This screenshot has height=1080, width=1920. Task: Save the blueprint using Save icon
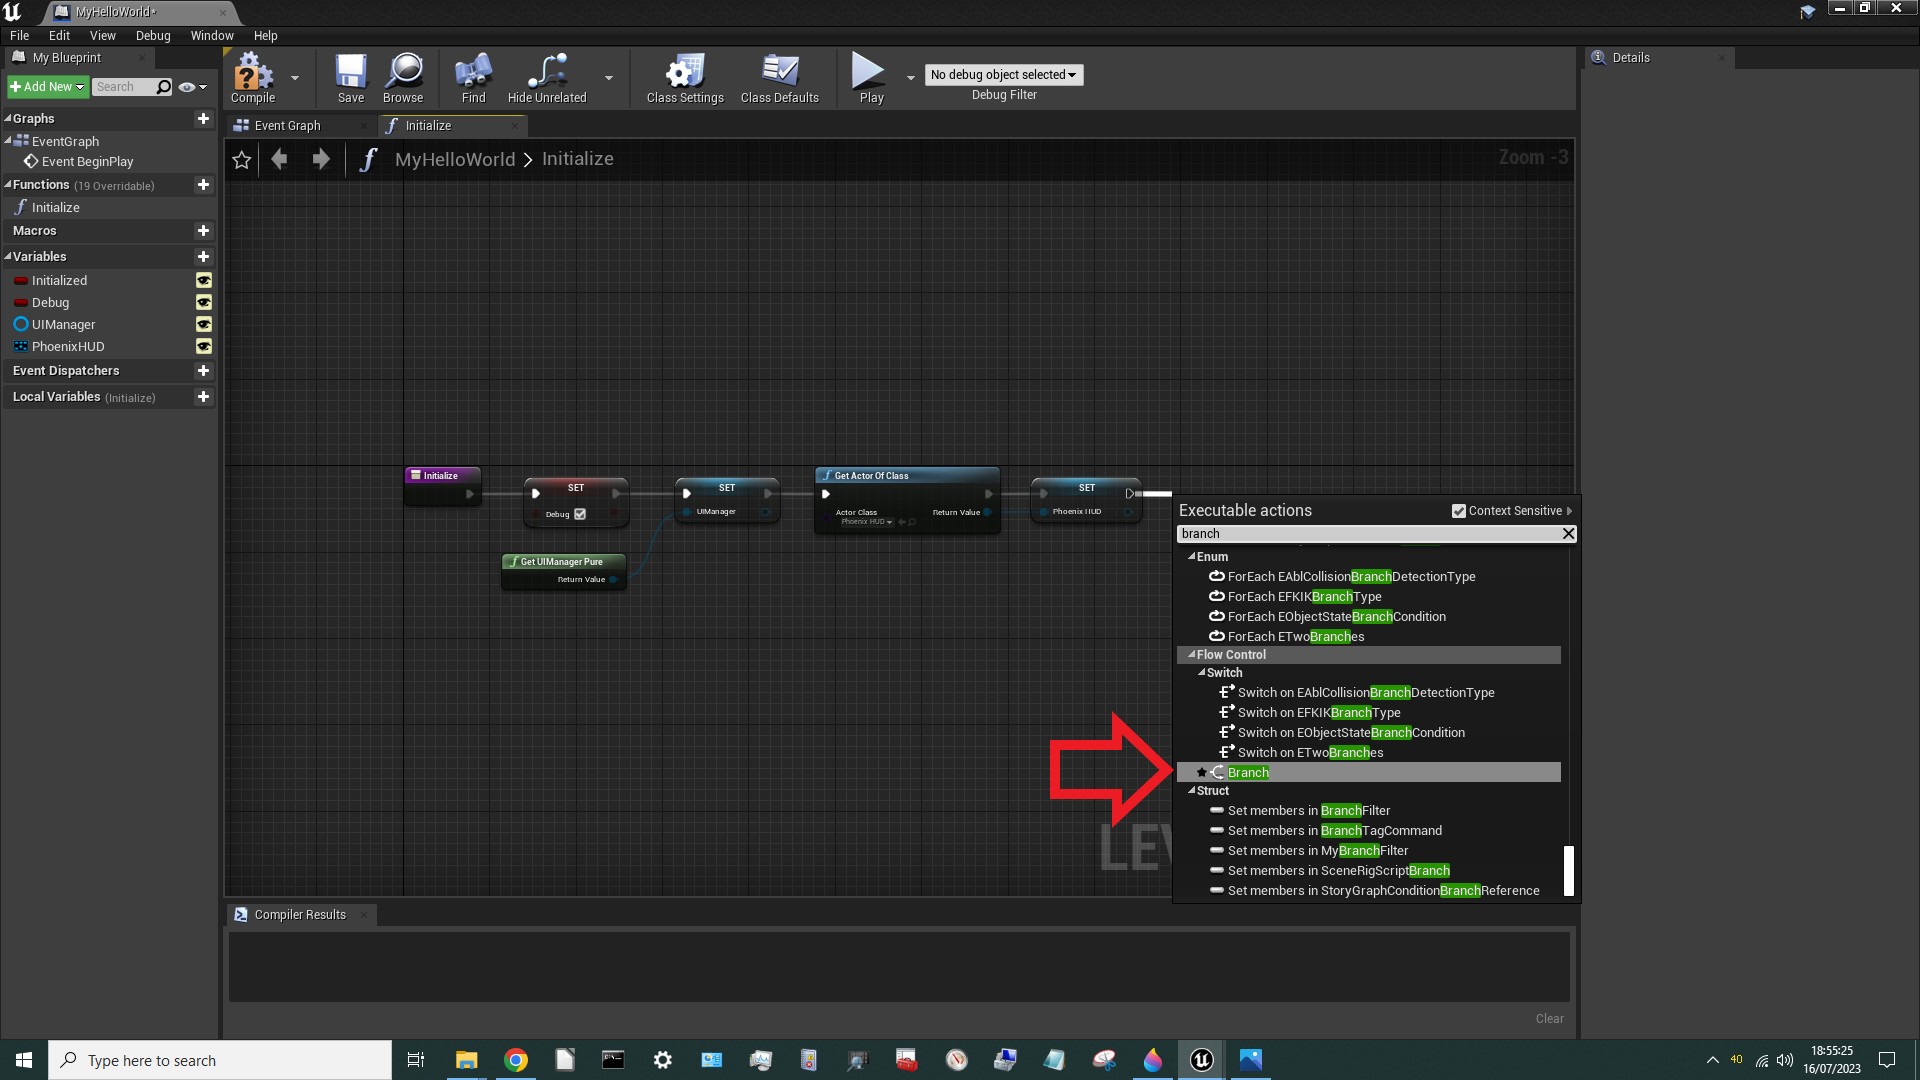click(x=351, y=78)
